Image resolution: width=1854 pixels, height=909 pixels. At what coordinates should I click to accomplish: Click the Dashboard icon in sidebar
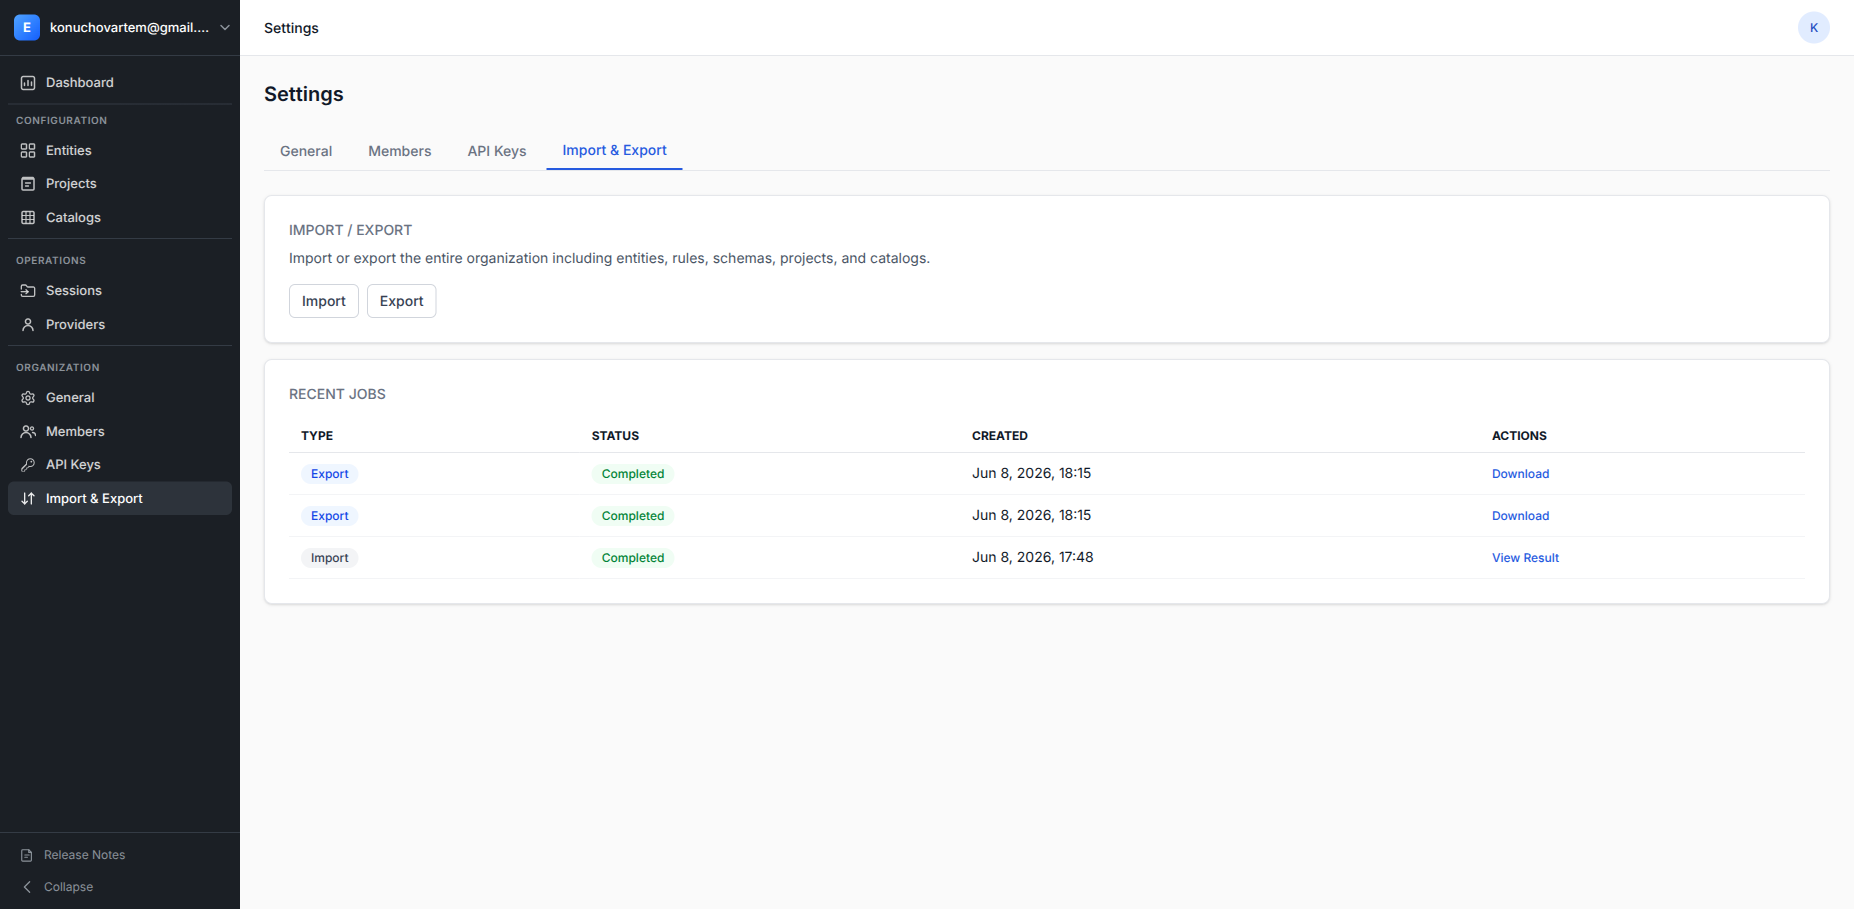(28, 83)
